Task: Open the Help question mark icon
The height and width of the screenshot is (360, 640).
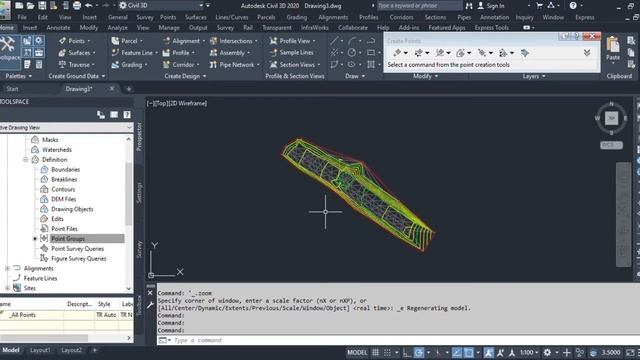Action: 573,5
